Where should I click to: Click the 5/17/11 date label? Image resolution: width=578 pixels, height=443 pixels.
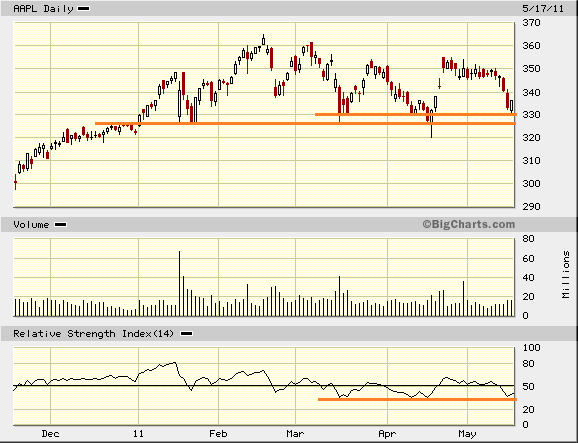click(543, 8)
